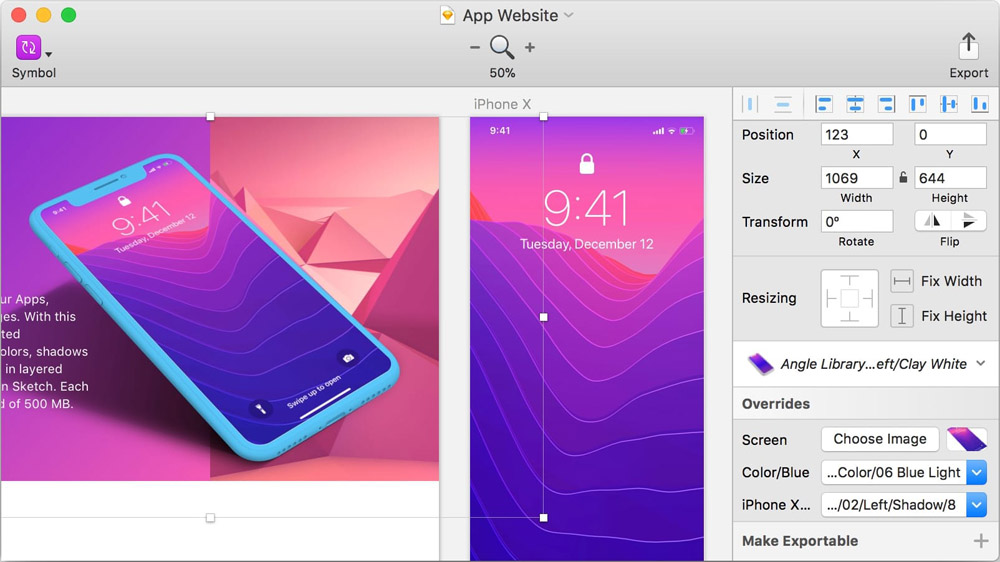Screen dimensions: 1000x562
Task: Open the Angle Library symbol selector
Action: click(866, 364)
